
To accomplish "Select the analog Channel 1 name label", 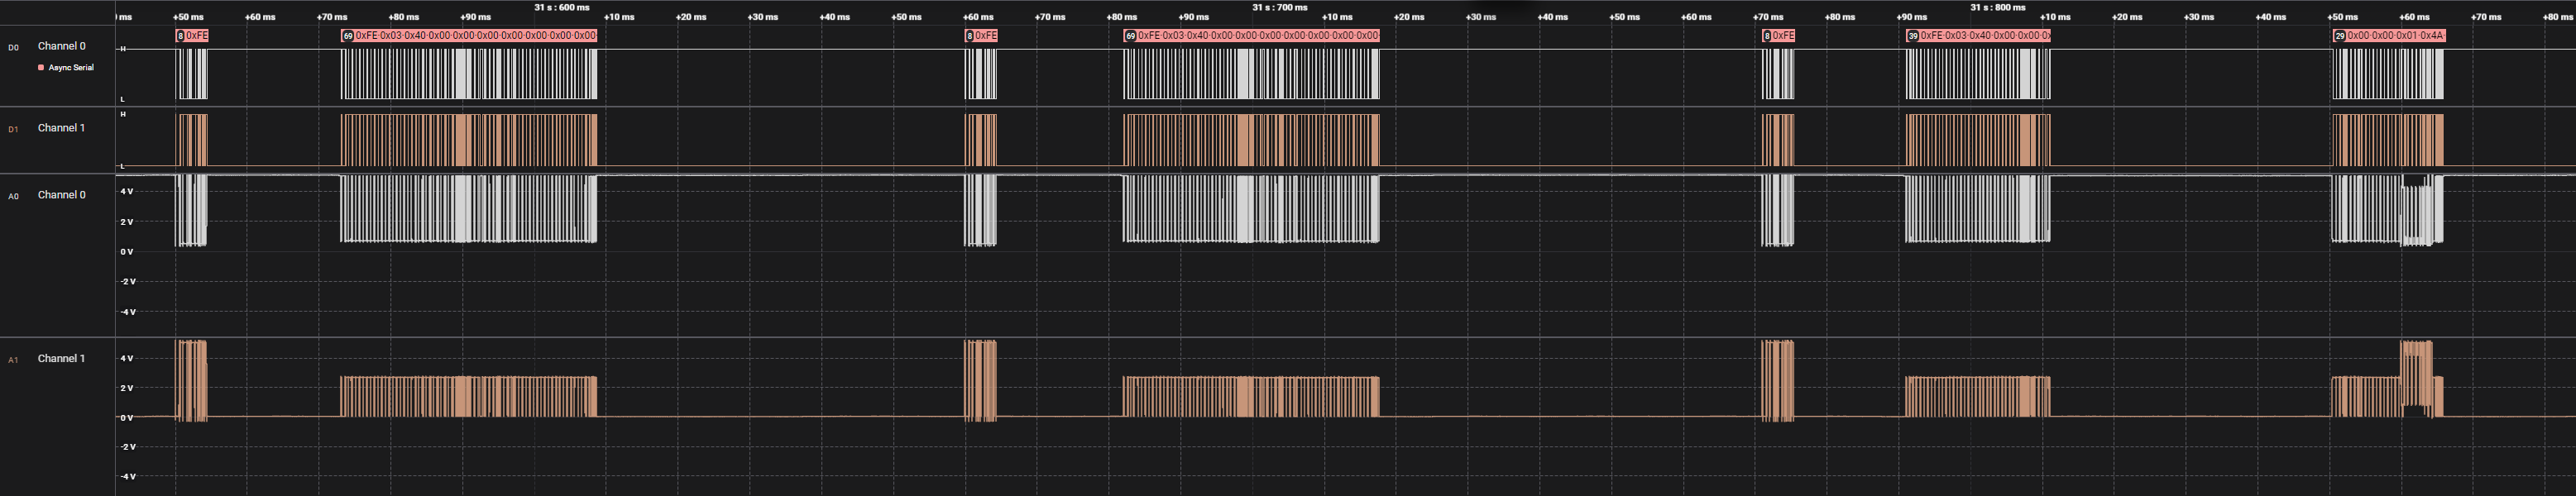I will tap(61, 358).
